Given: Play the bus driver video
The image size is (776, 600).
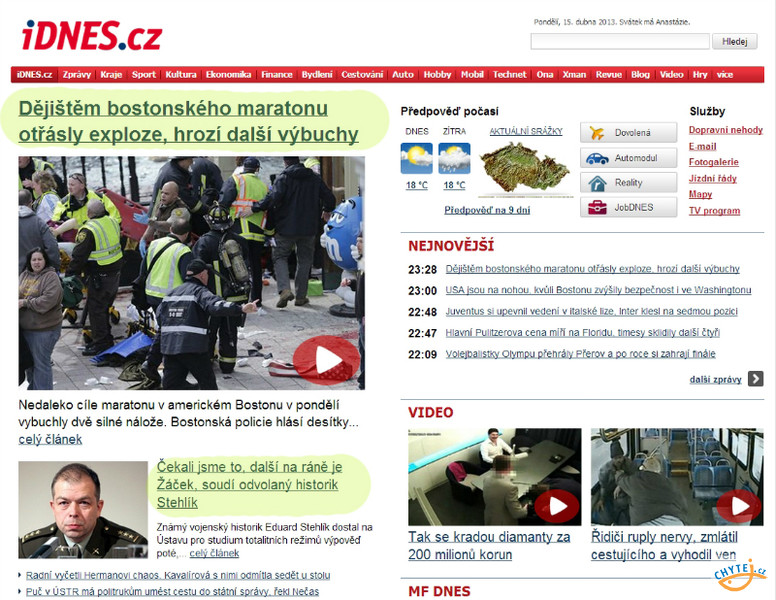Looking at the screenshot, I should pyautogui.click(x=738, y=506).
